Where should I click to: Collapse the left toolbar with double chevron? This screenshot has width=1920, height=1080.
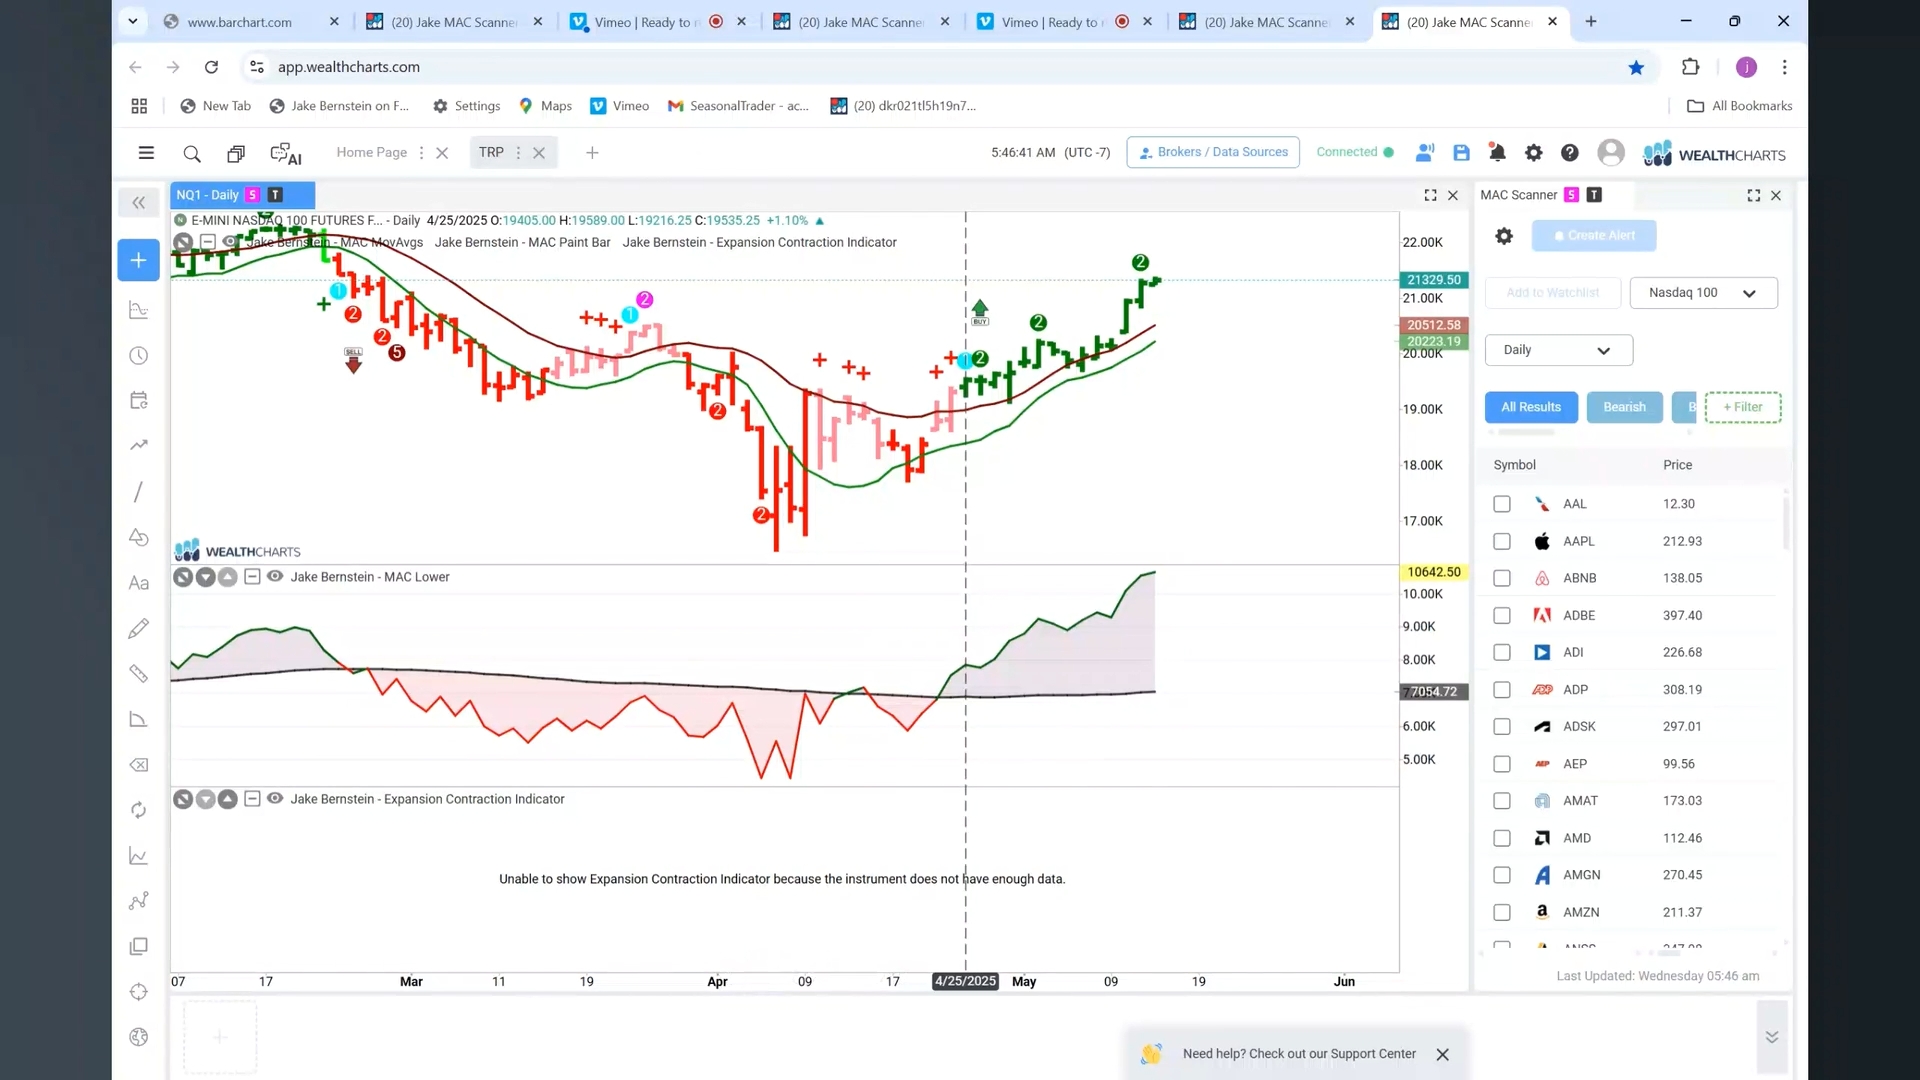139,203
